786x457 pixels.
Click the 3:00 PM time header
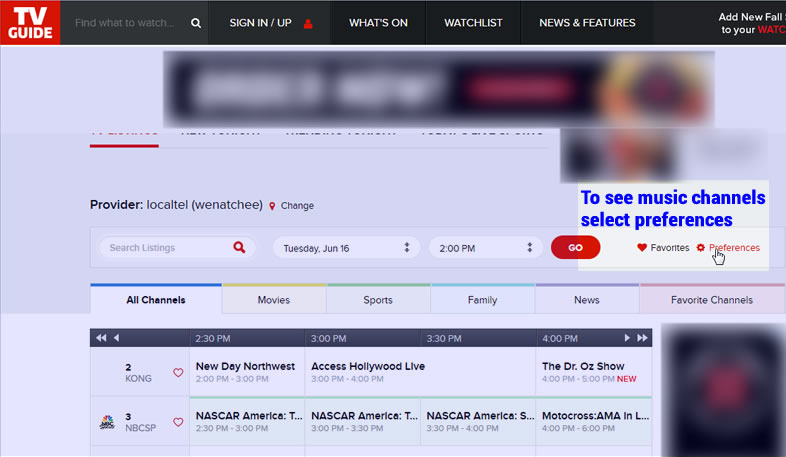[328, 338]
